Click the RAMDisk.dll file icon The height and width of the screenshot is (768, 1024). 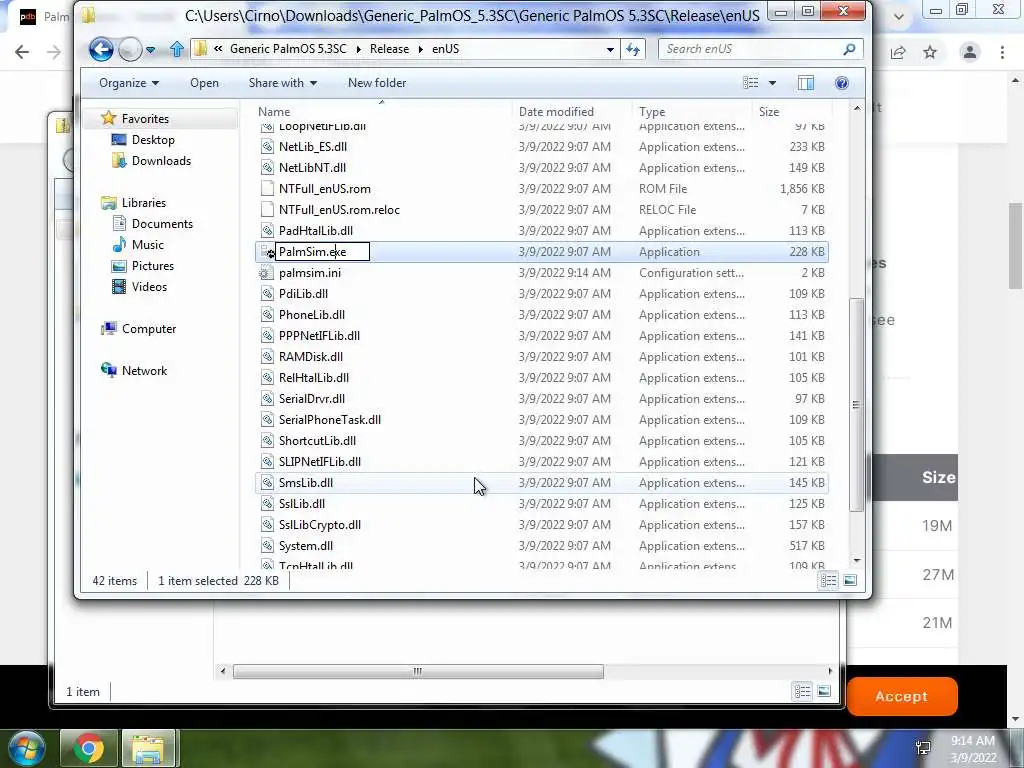[x=266, y=357]
